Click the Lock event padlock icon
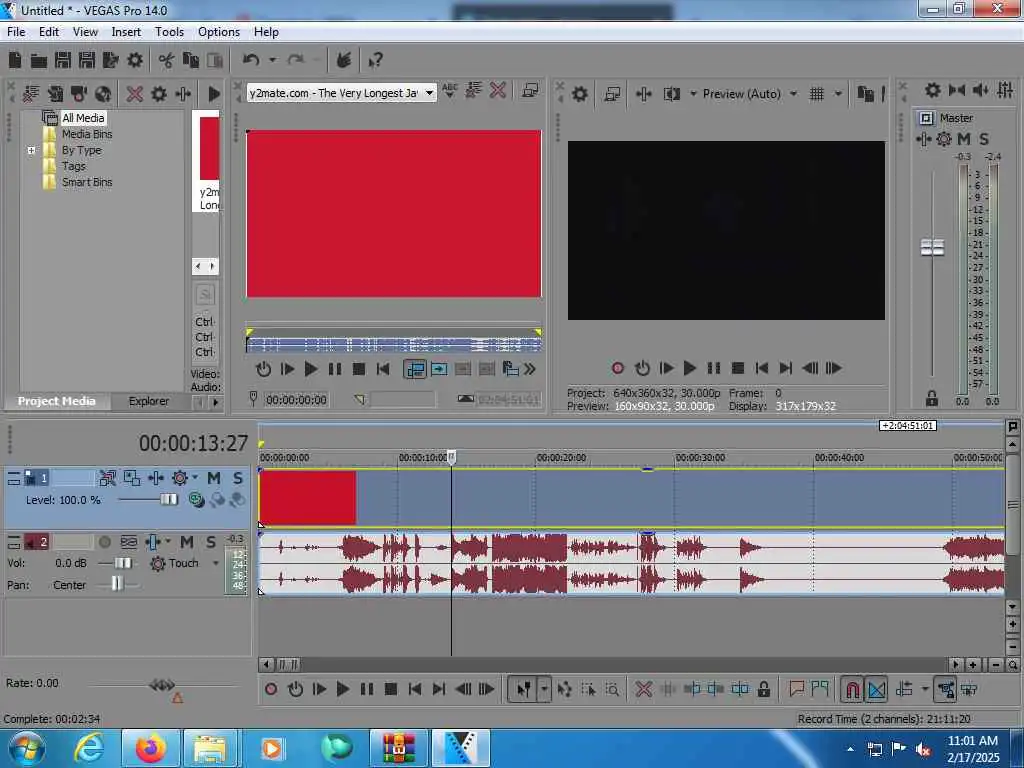The image size is (1024, 768). (763, 689)
